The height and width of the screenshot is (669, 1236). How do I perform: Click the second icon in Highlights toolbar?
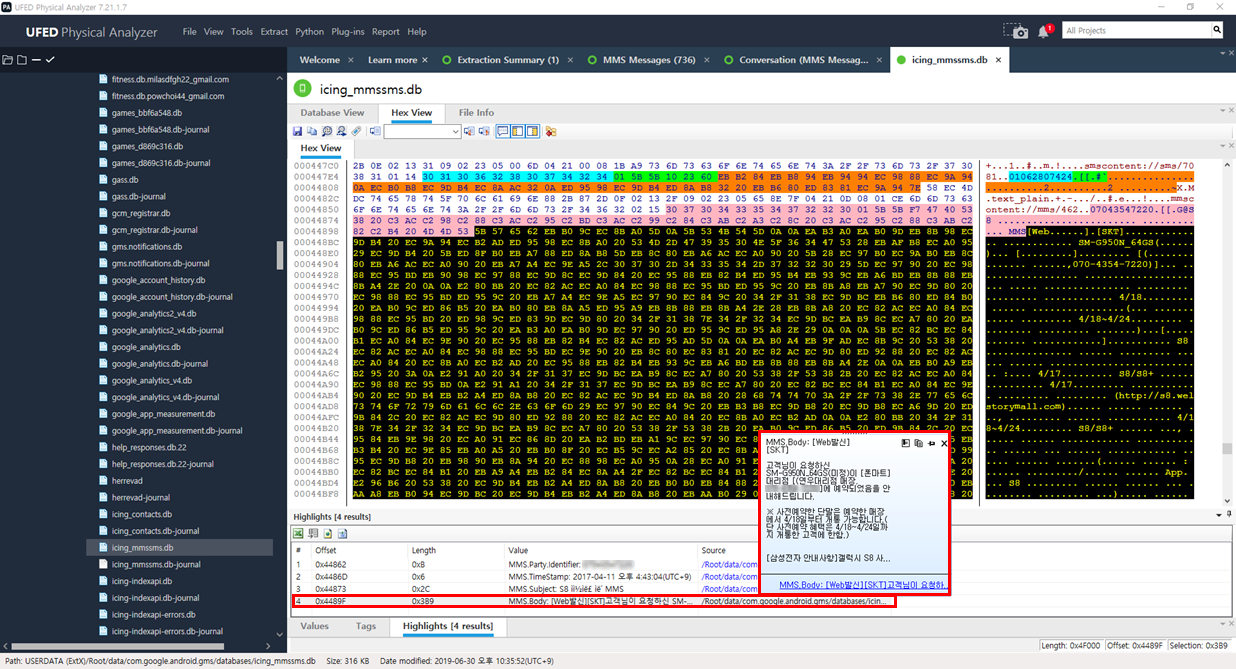[312, 534]
